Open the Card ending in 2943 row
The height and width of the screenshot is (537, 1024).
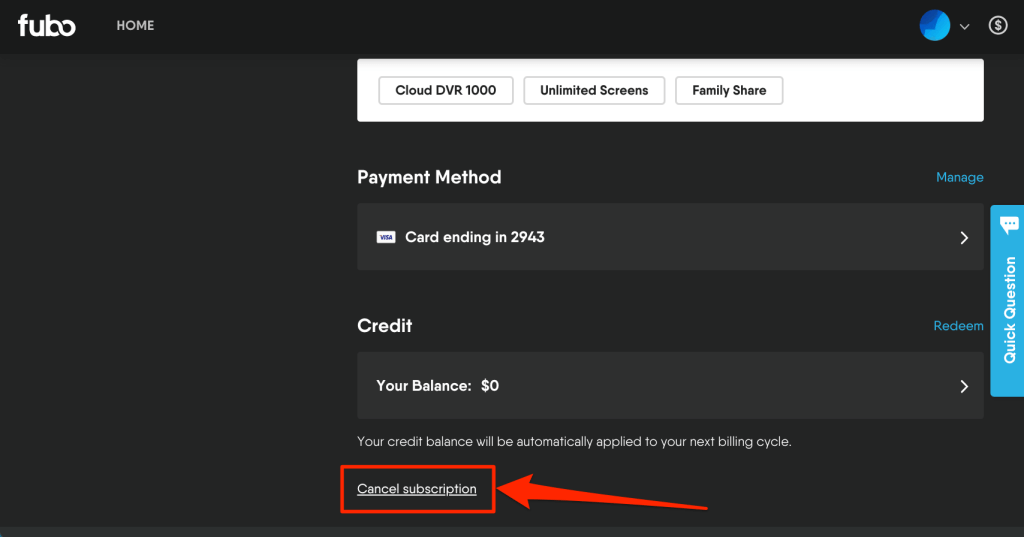point(670,237)
